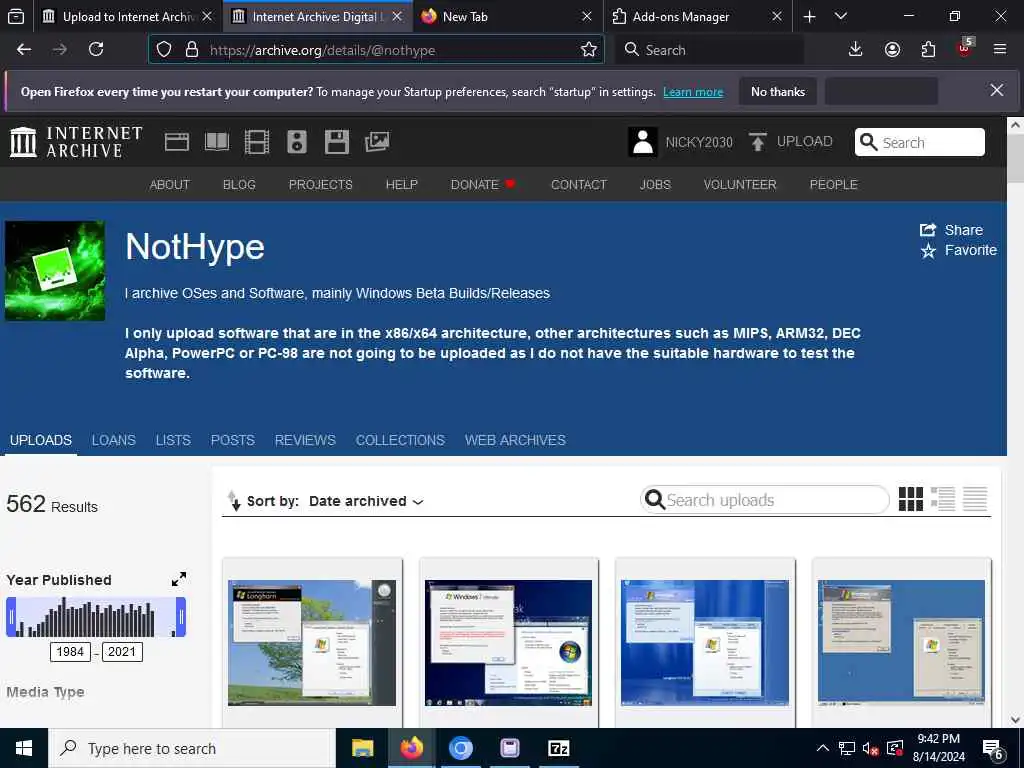
Task: Switch to tile grid view
Action: coord(910,500)
